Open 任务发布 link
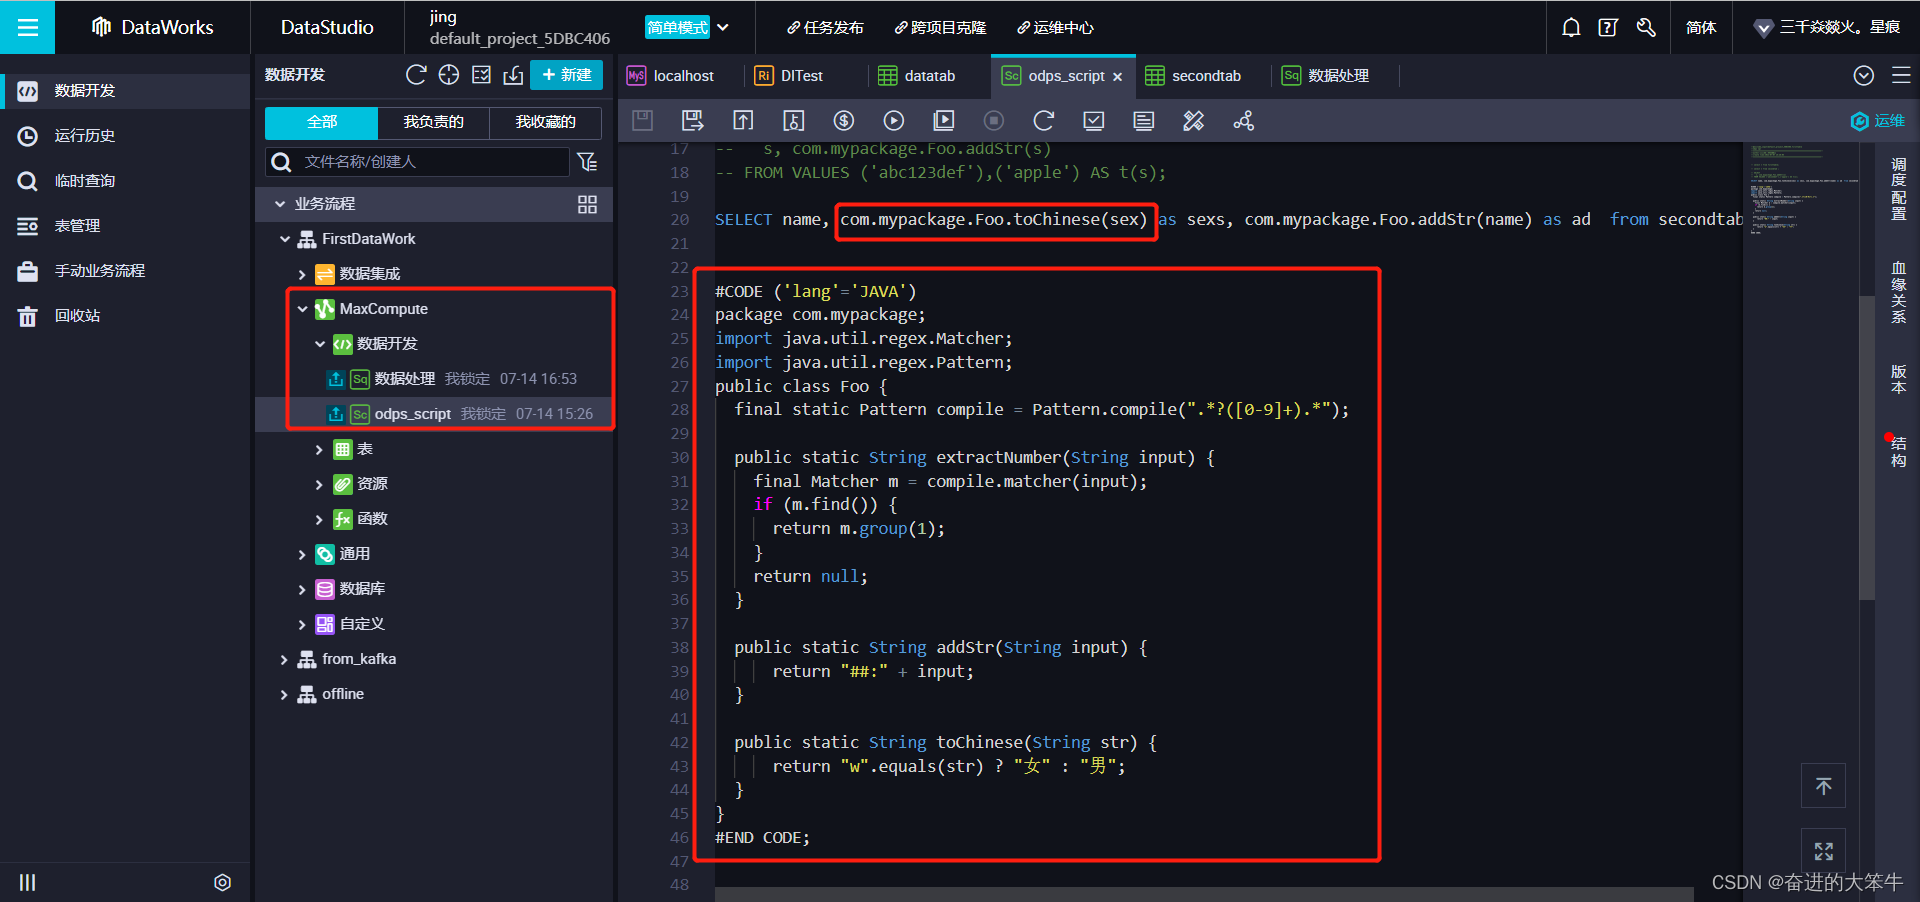Image resolution: width=1920 pixels, height=902 pixels. pos(825,27)
